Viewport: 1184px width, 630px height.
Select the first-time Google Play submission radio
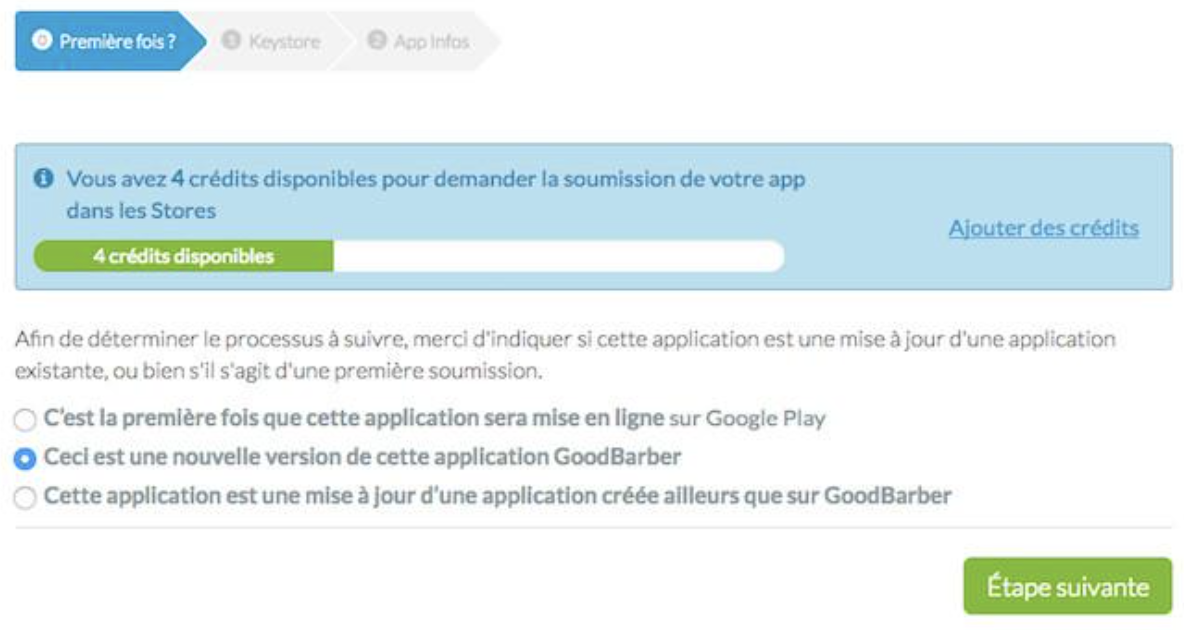click(x=25, y=420)
